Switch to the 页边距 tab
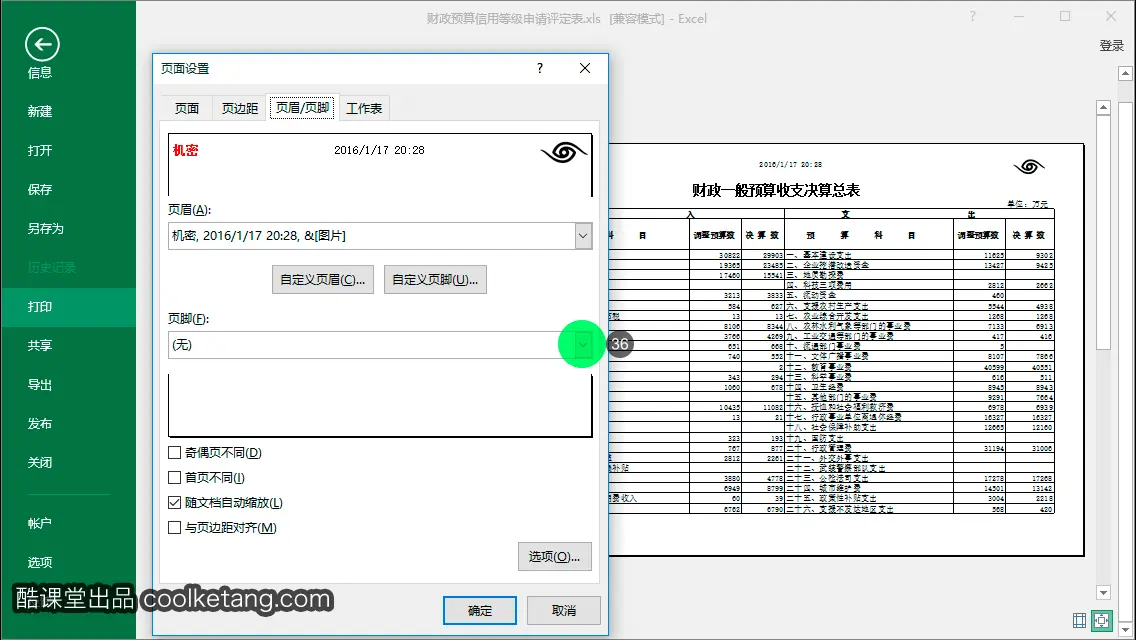Viewport: 1136px width, 640px height. point(240,108)
